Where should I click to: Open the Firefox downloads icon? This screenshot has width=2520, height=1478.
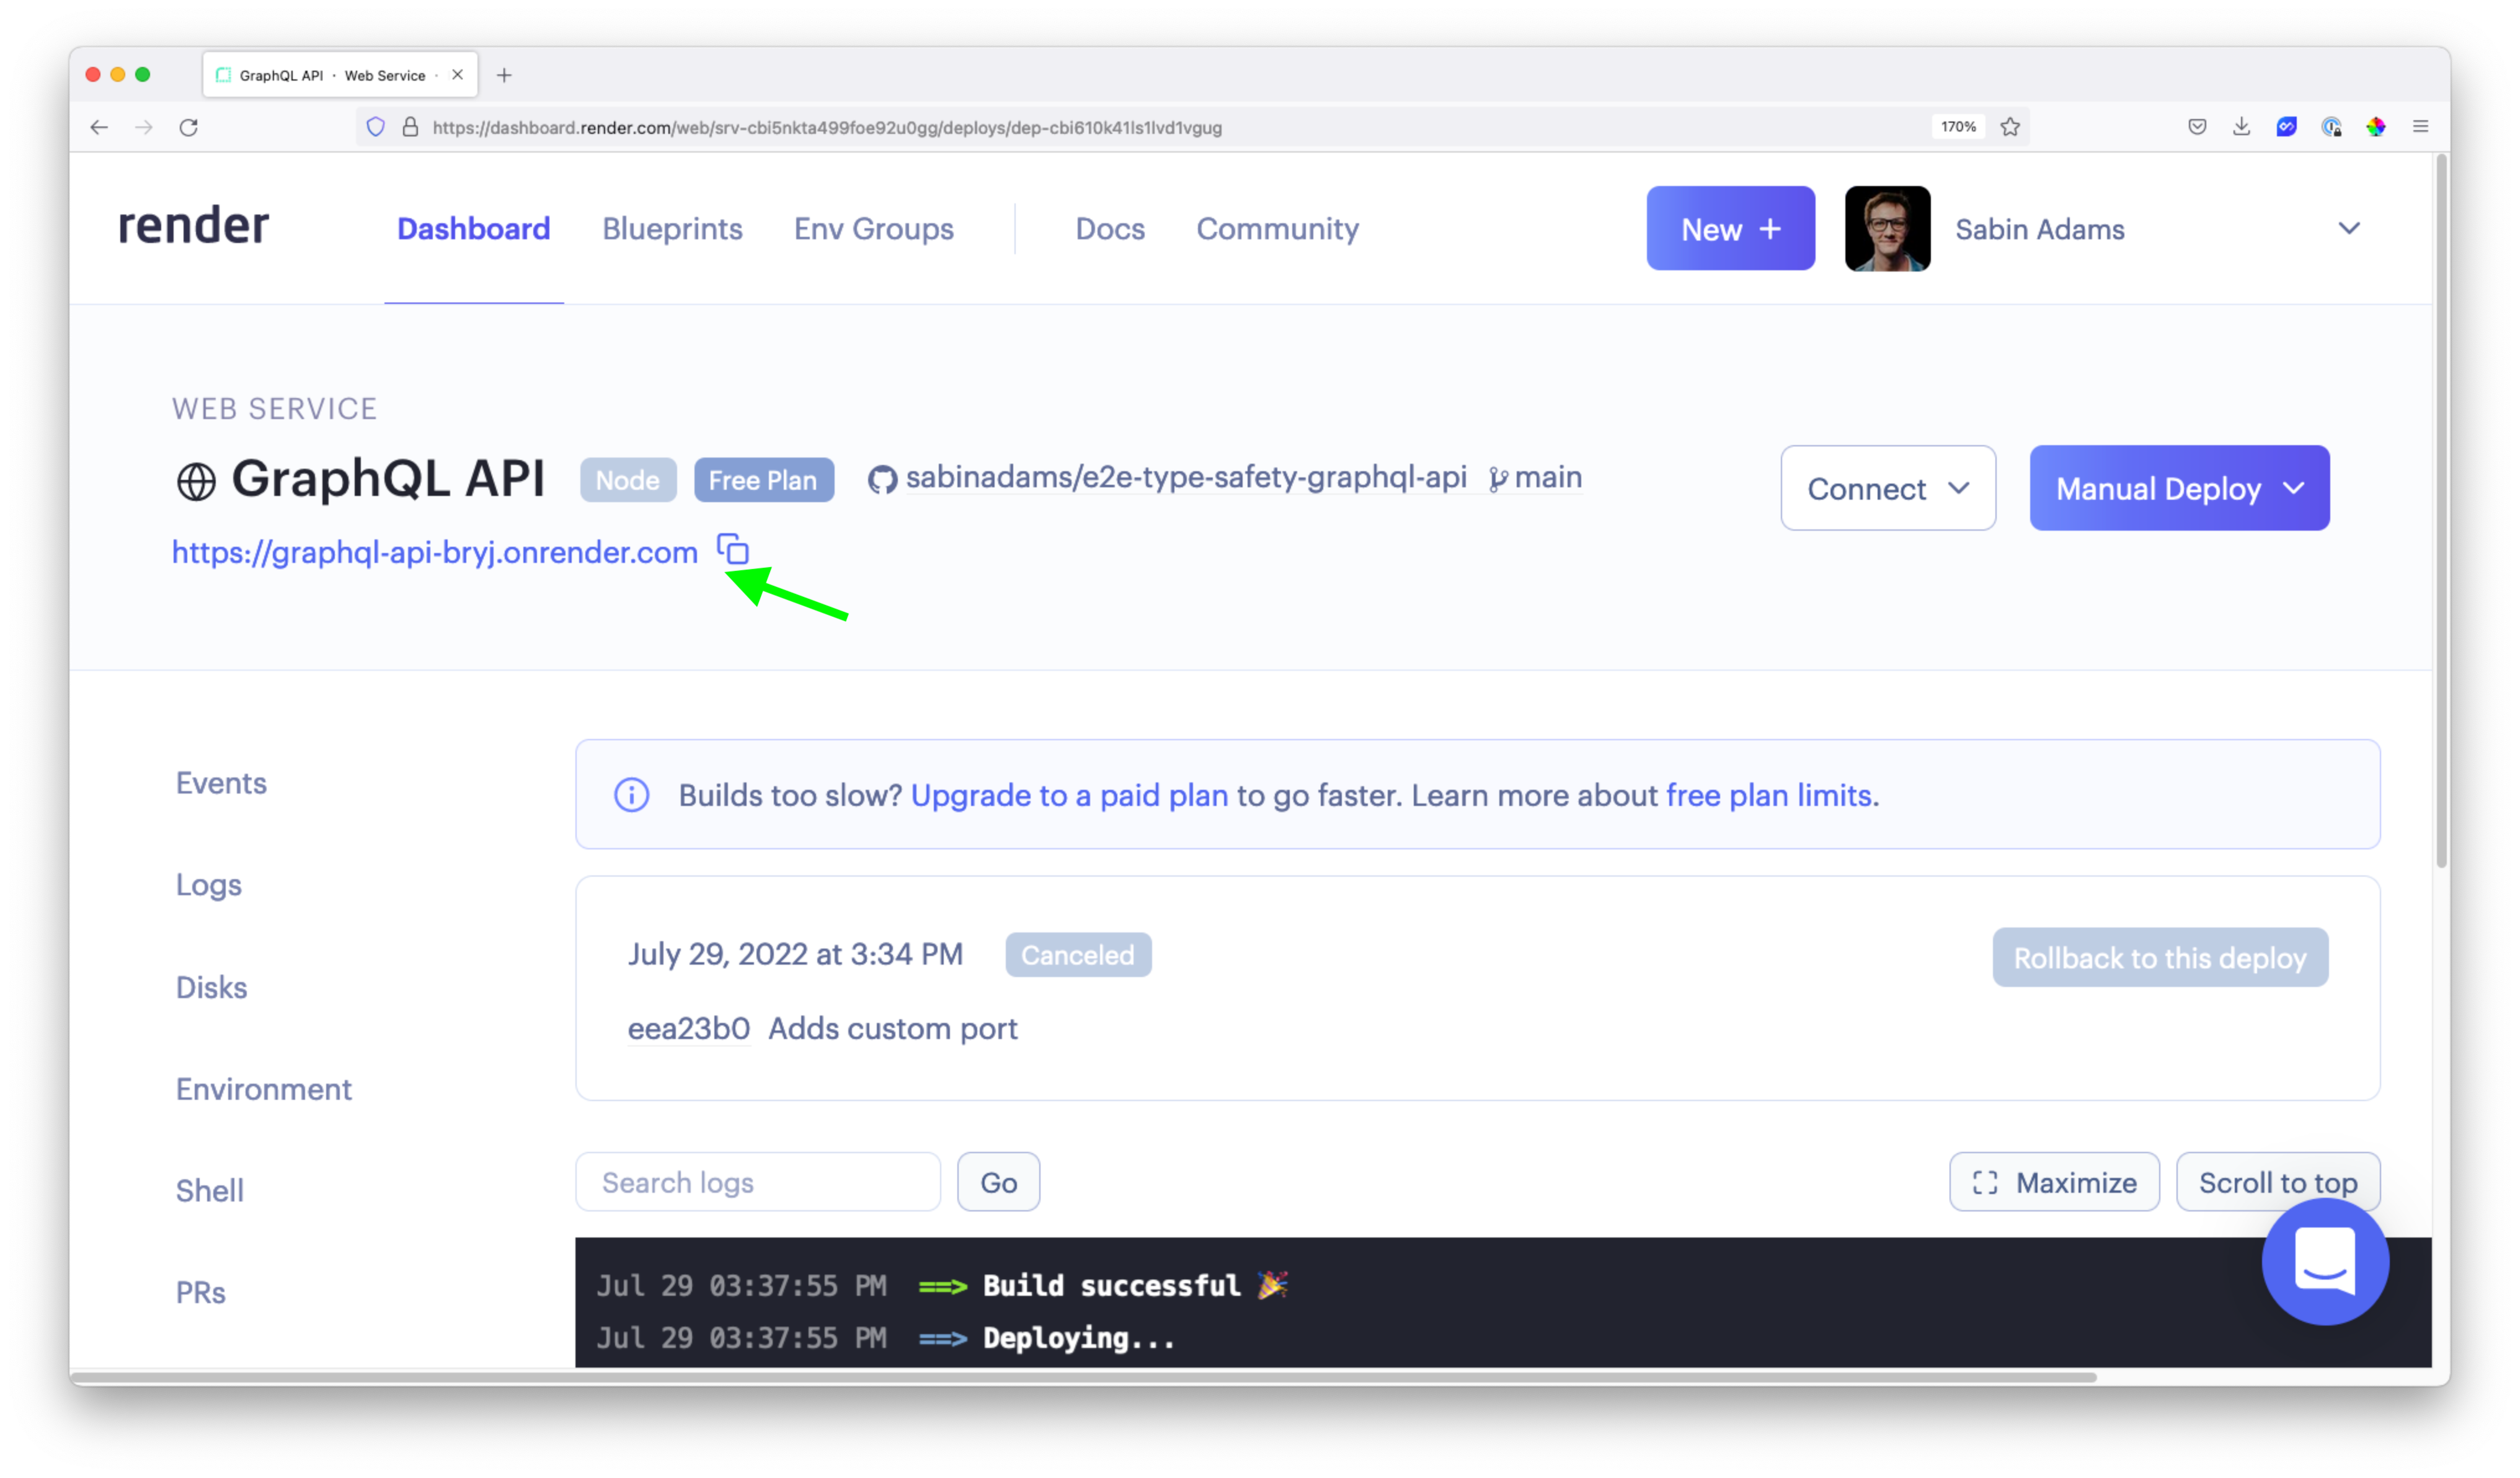[x=2241, y=127]
